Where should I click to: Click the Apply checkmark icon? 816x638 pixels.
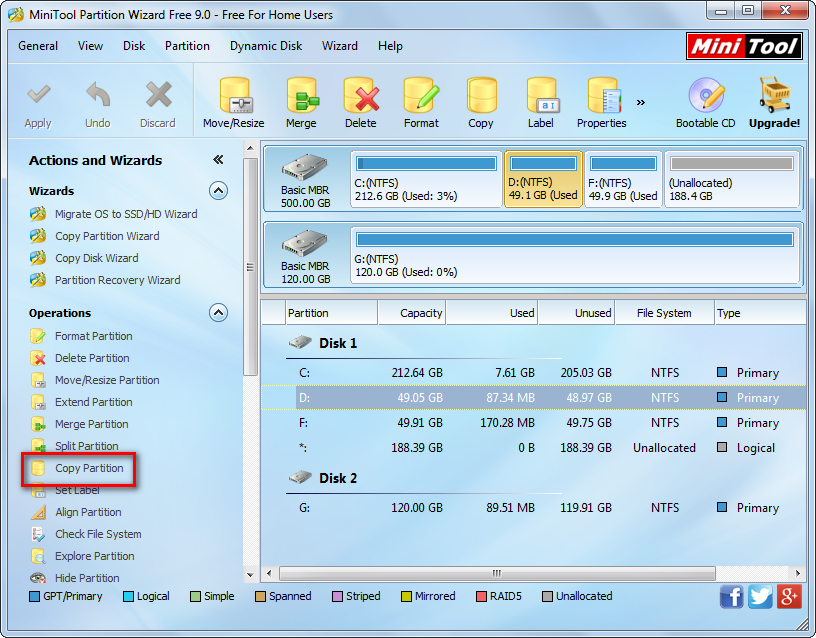(38, 95)
